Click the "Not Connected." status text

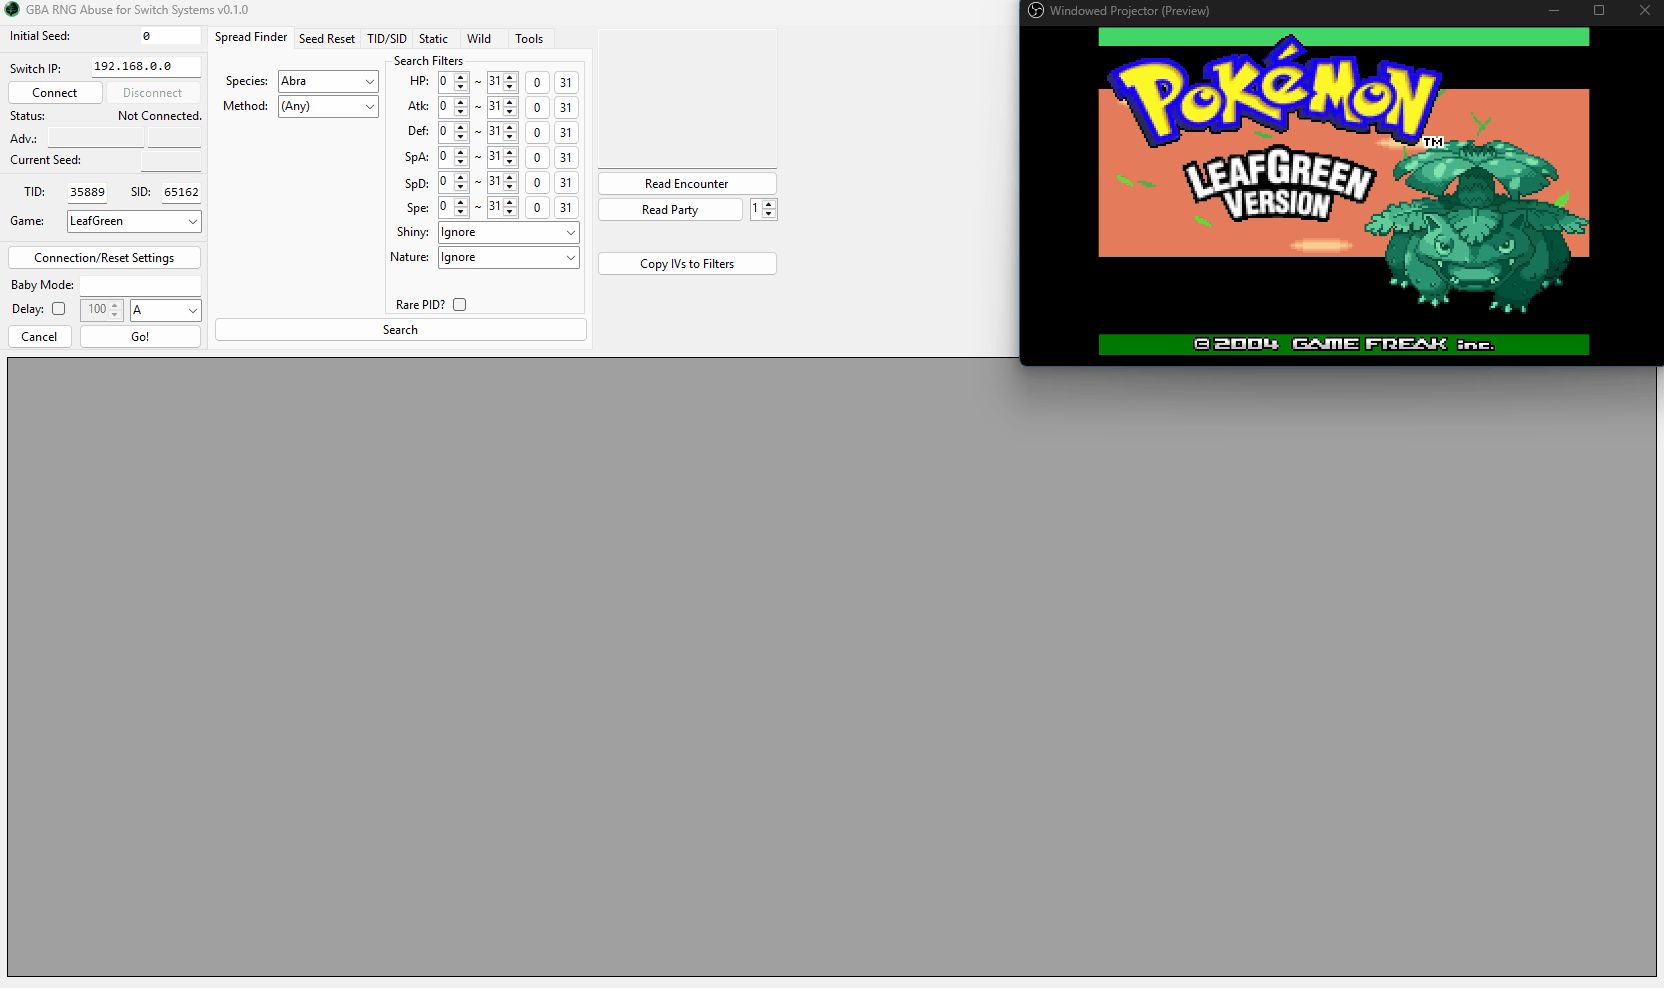point(160,116)
